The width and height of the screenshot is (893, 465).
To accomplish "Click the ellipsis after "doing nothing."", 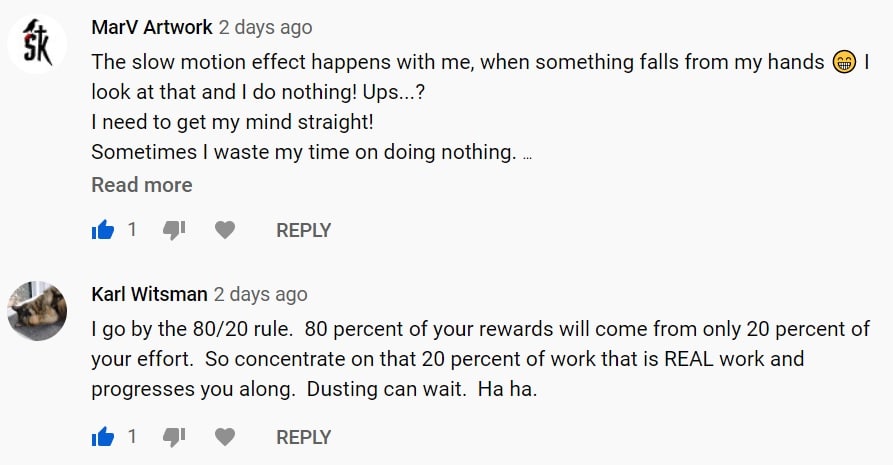I will [527, 154].
